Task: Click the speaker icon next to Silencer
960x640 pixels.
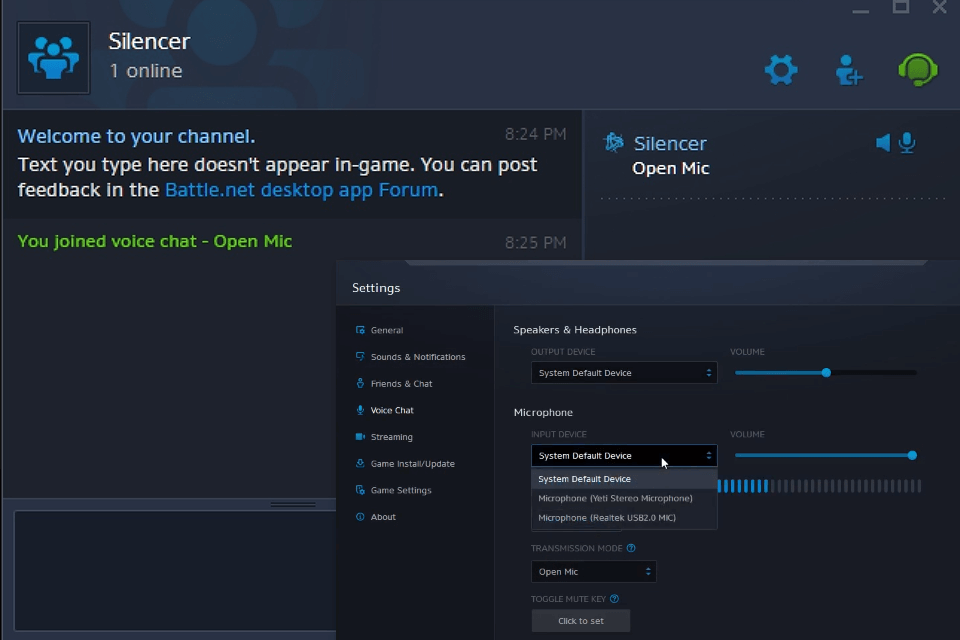Action: 884,142
